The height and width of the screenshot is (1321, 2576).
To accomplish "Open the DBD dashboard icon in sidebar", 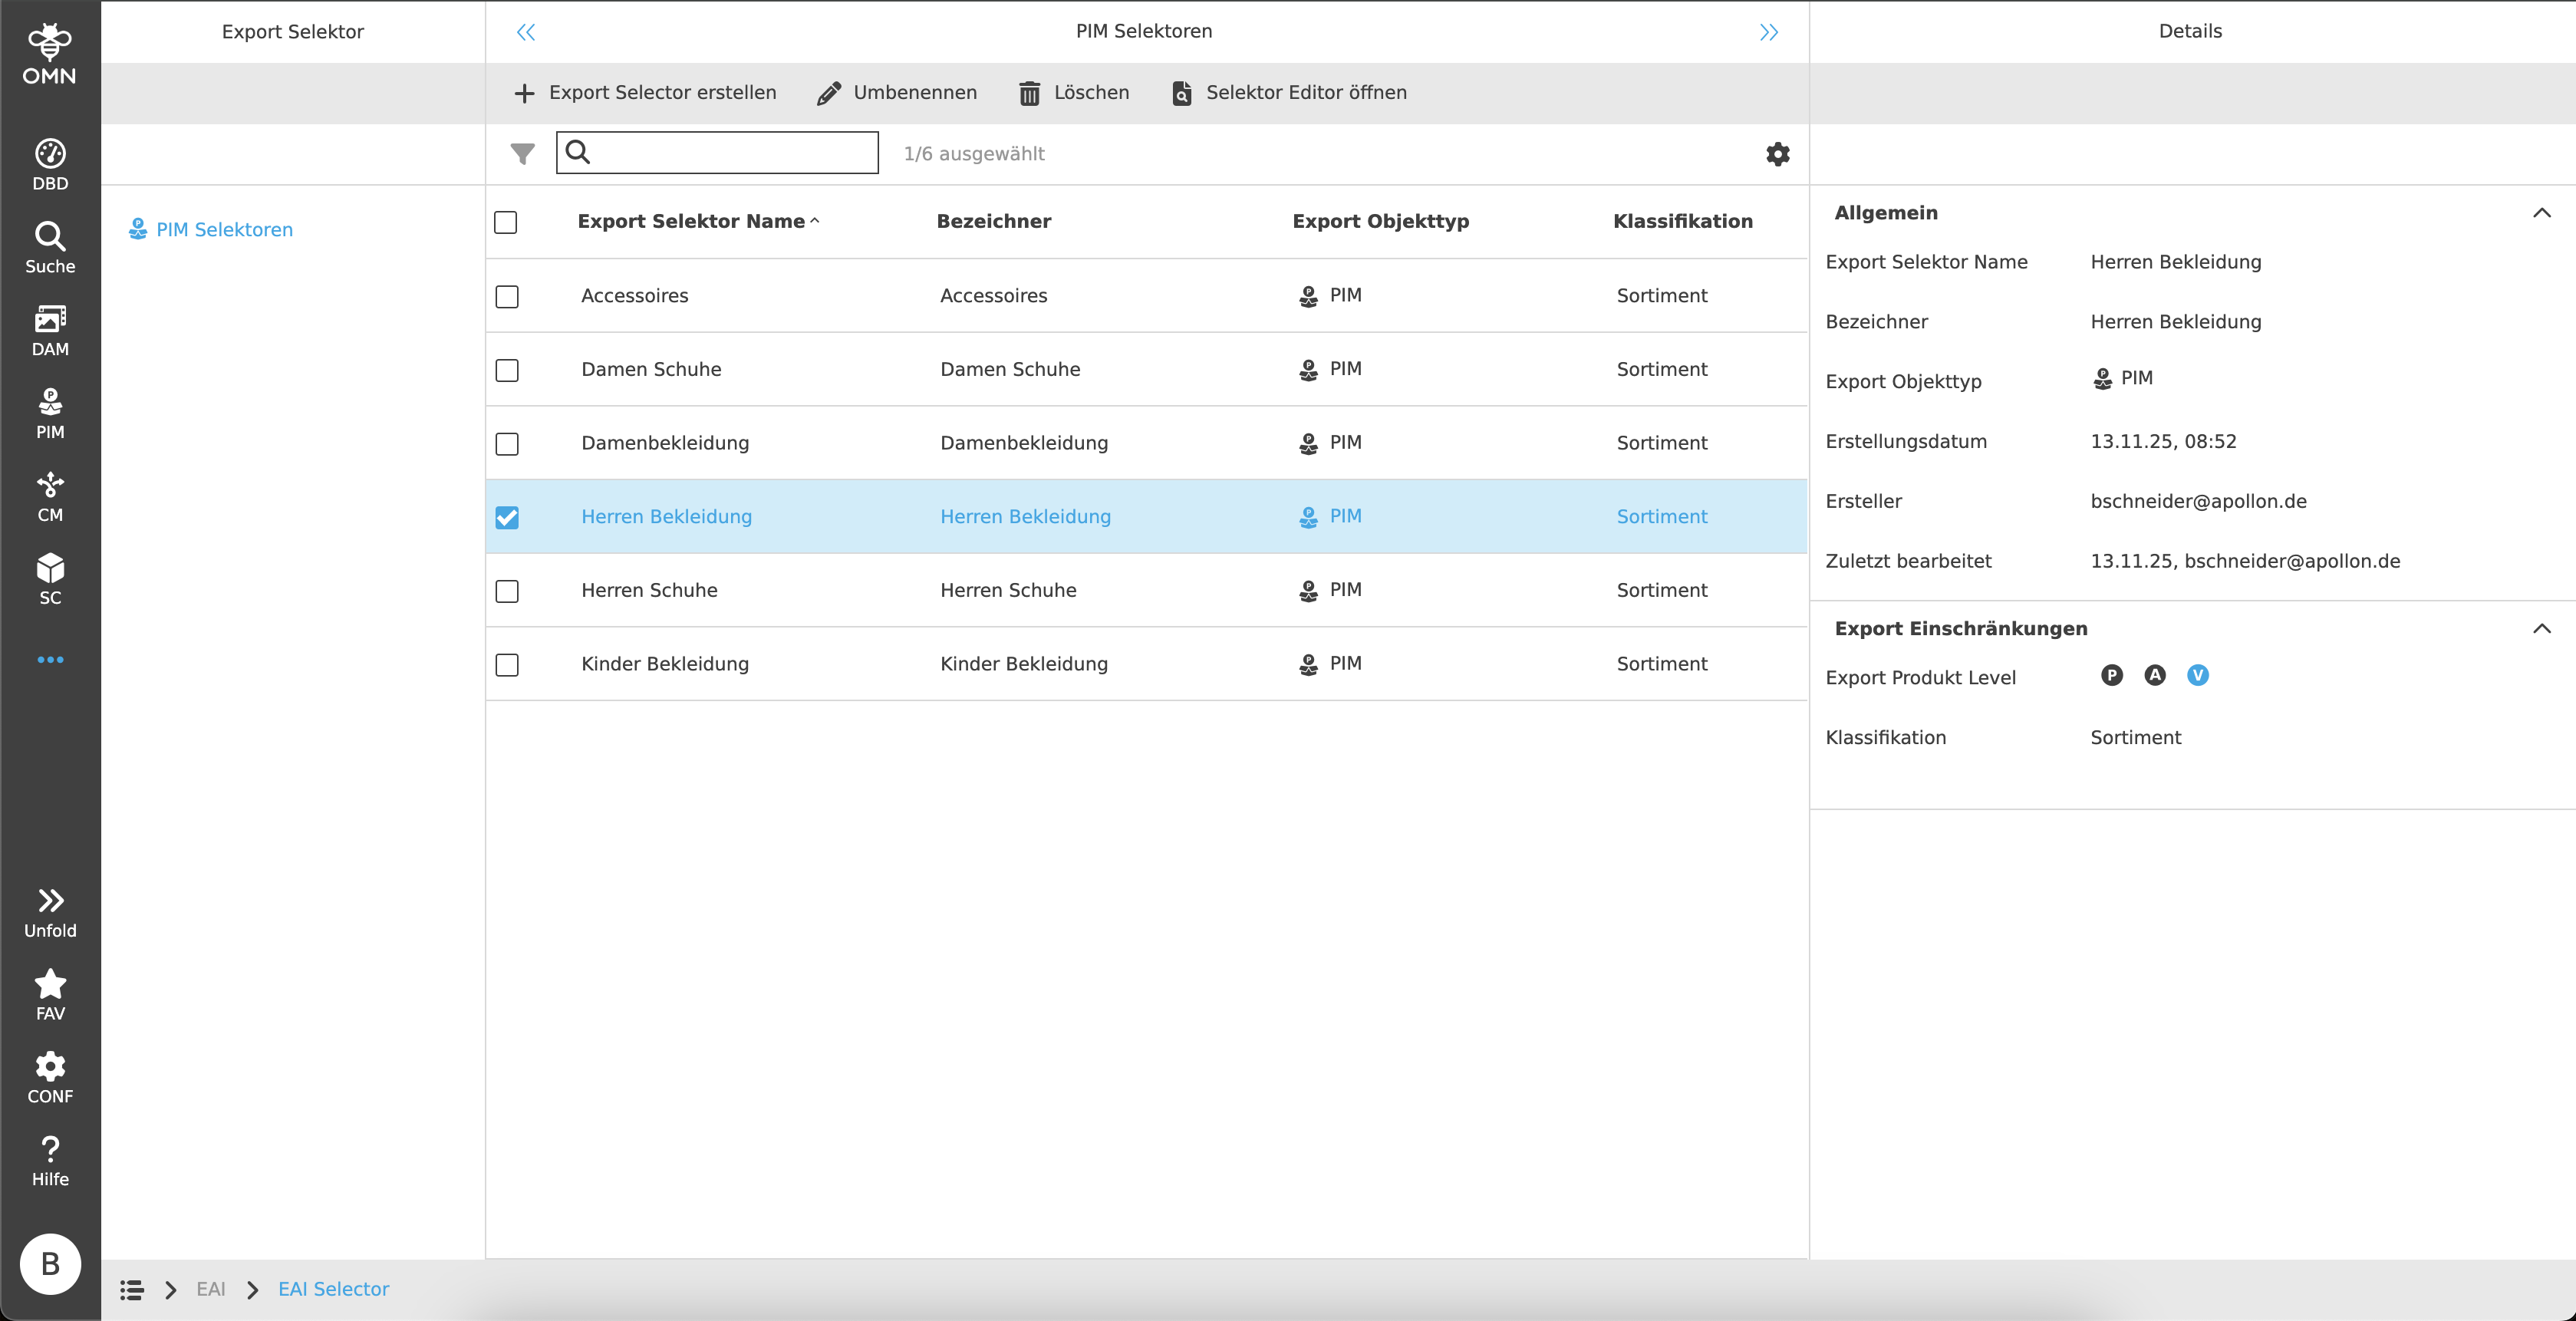I will pyautogui.click(x=50, y=164).
